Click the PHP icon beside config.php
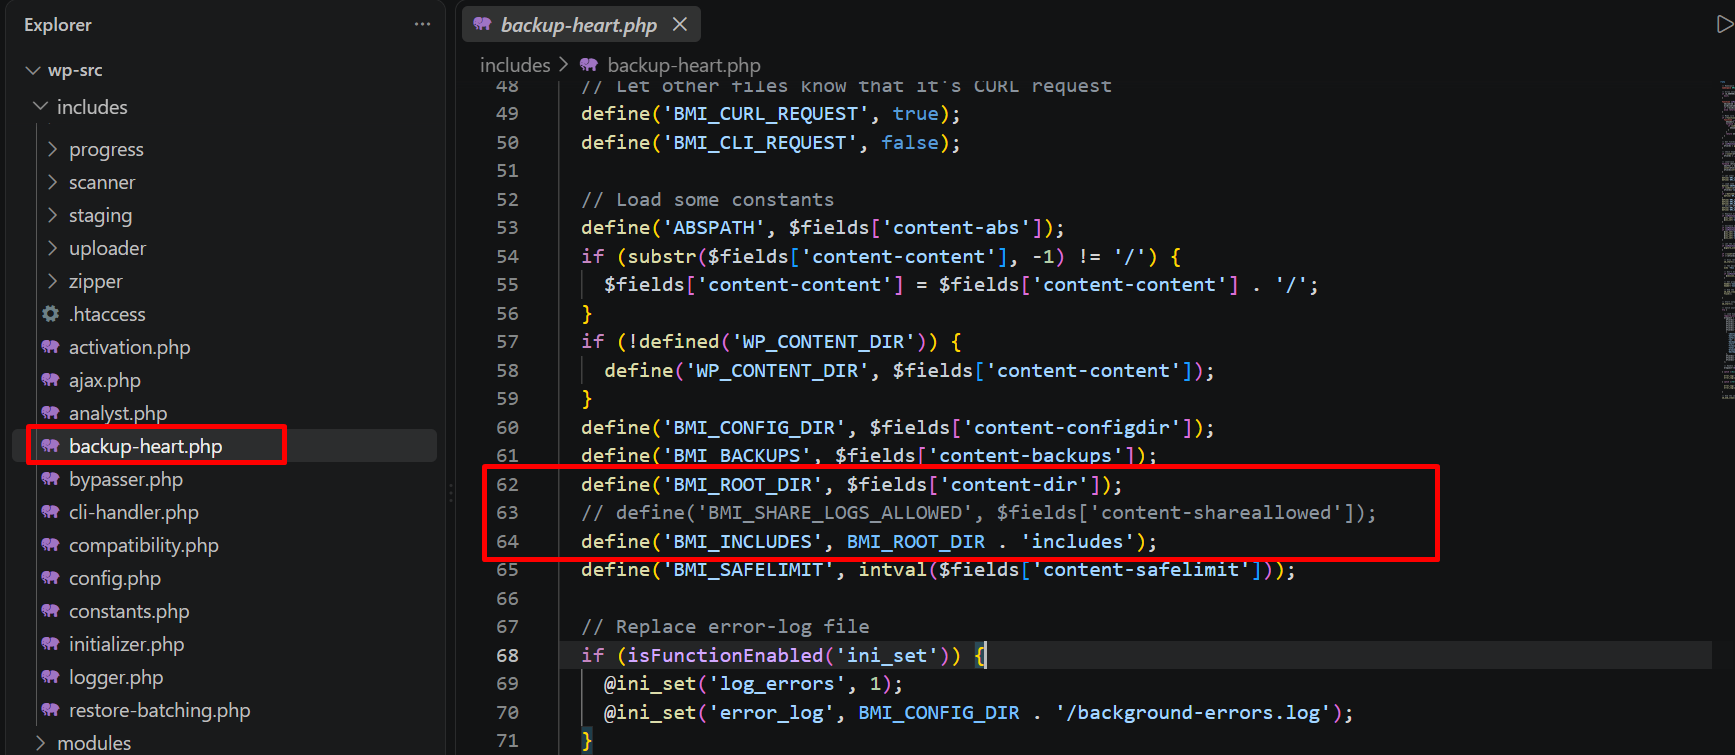1735x755 pixels. [51, 578]
